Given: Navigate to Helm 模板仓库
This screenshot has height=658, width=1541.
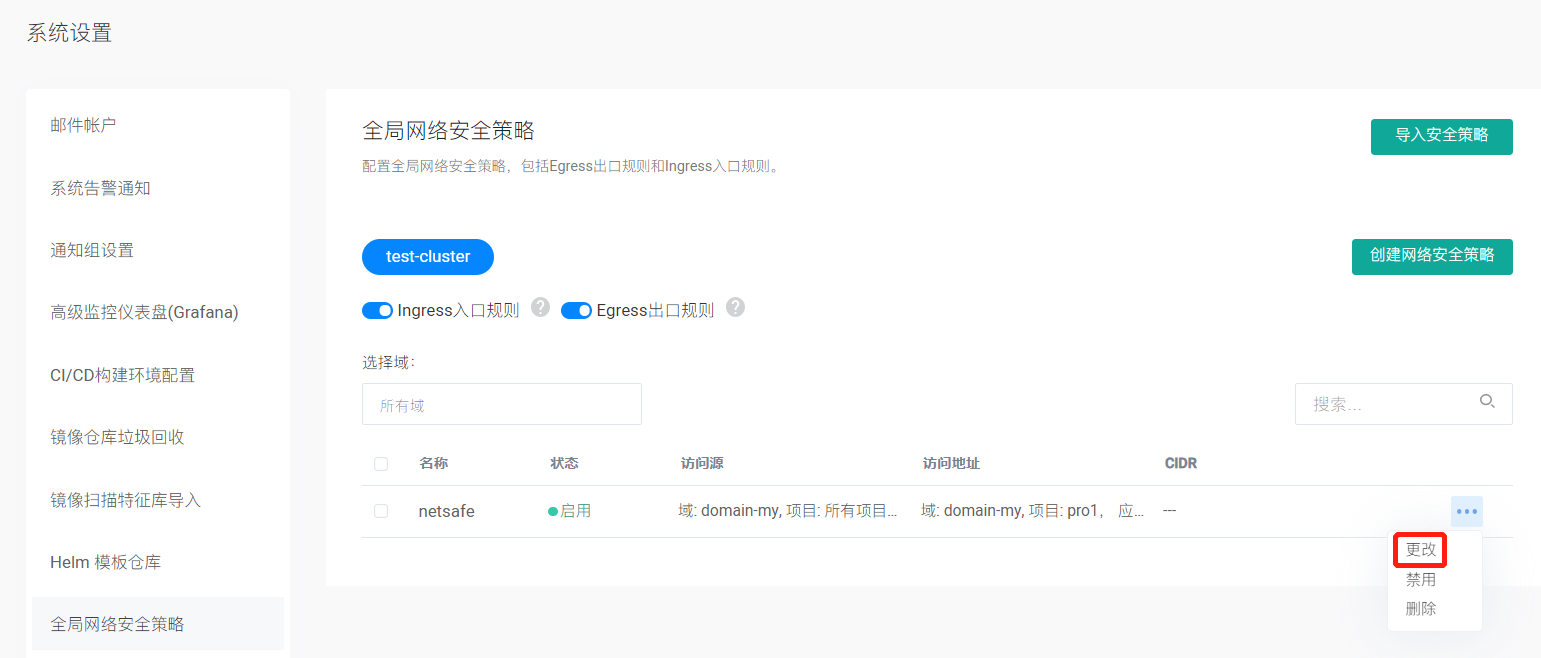Looking at the screenshot, I should 105,562.
